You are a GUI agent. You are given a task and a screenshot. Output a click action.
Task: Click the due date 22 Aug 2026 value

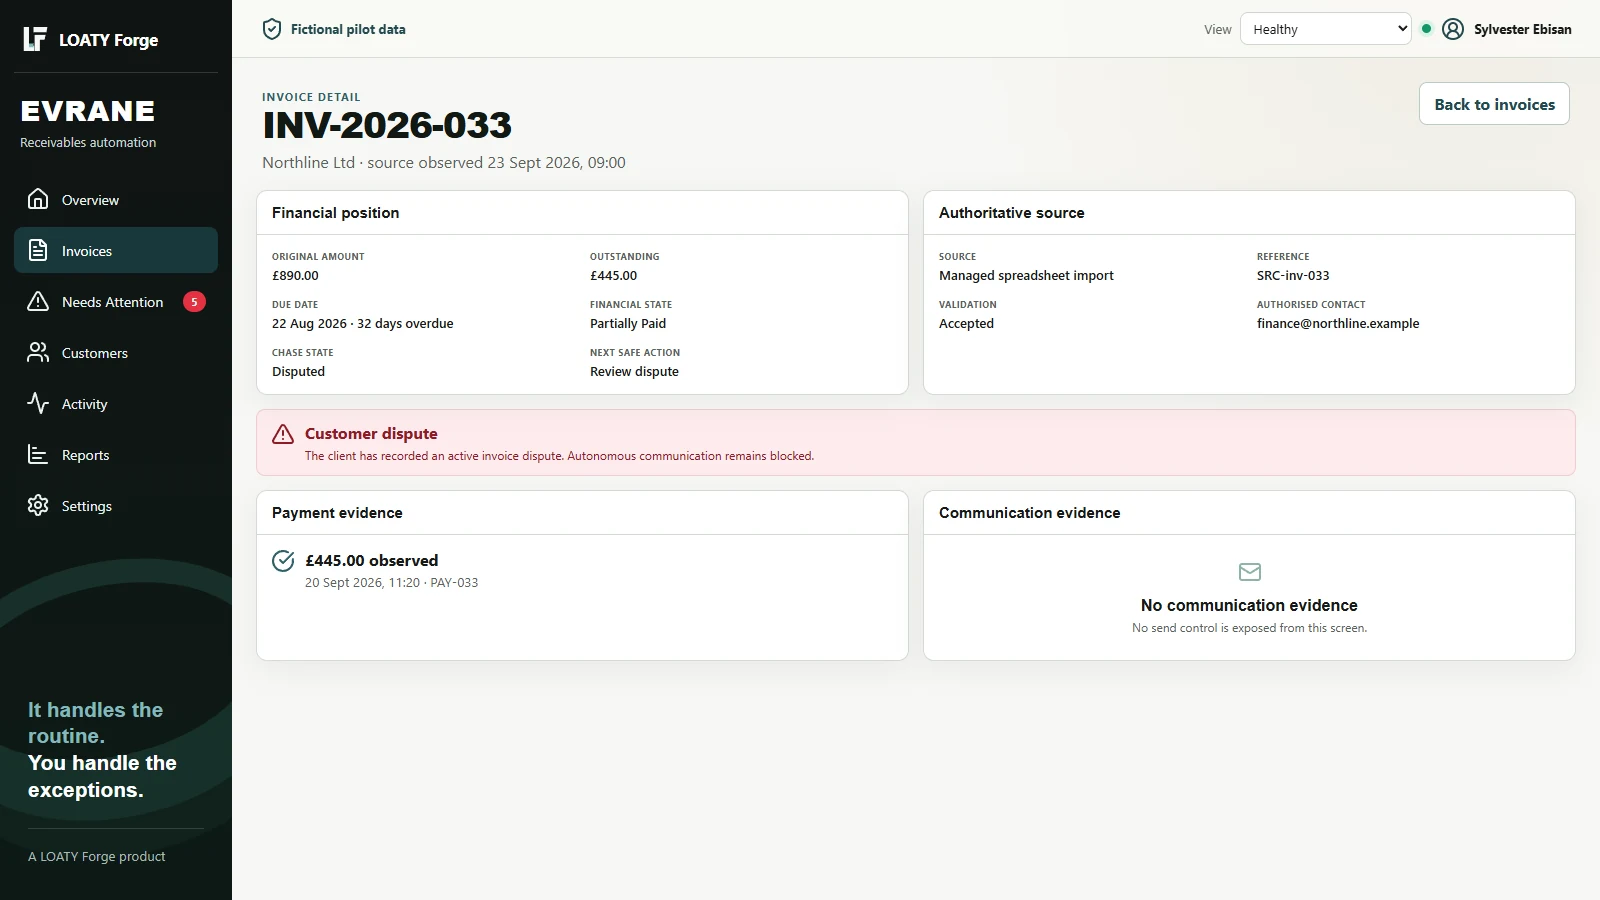pyautogui.click(x=362, y=324)
